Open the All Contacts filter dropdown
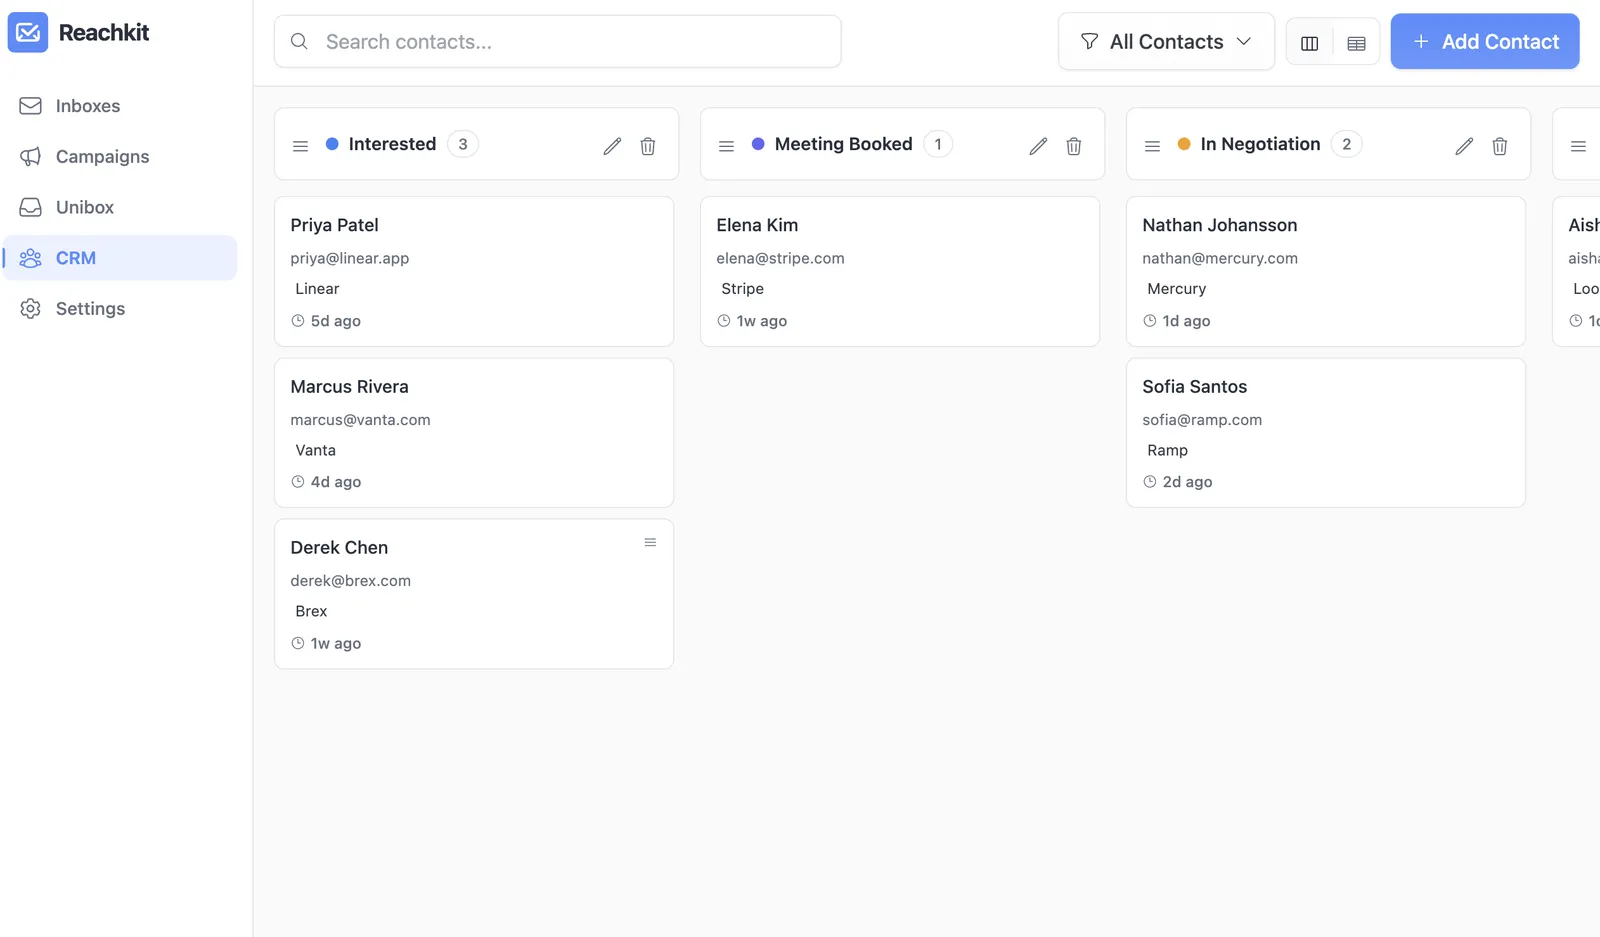 point(1166,42)
